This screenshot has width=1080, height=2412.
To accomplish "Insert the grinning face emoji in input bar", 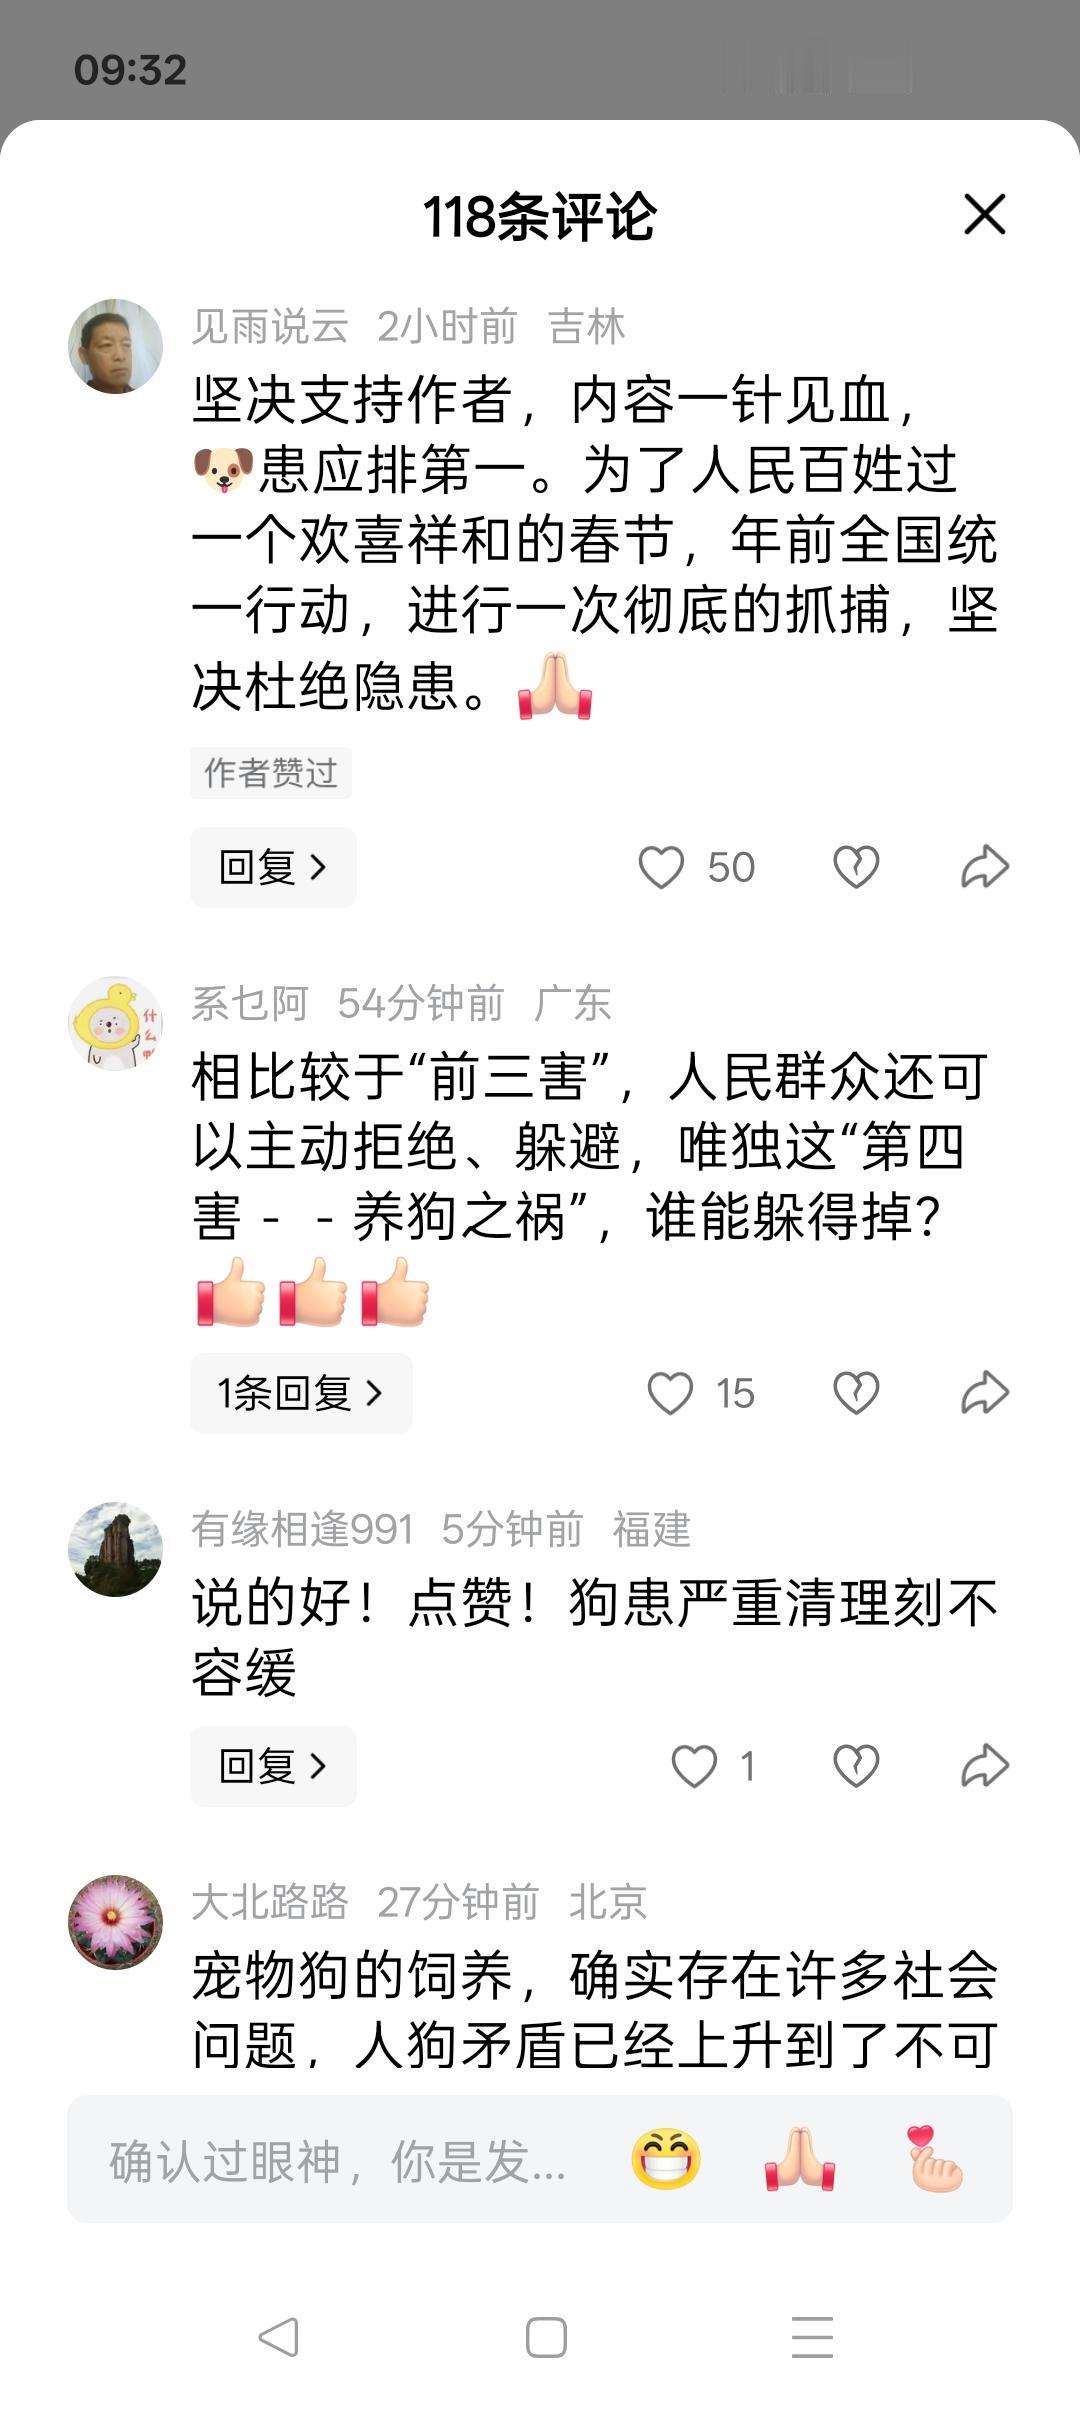I will tap(666, 2159).
